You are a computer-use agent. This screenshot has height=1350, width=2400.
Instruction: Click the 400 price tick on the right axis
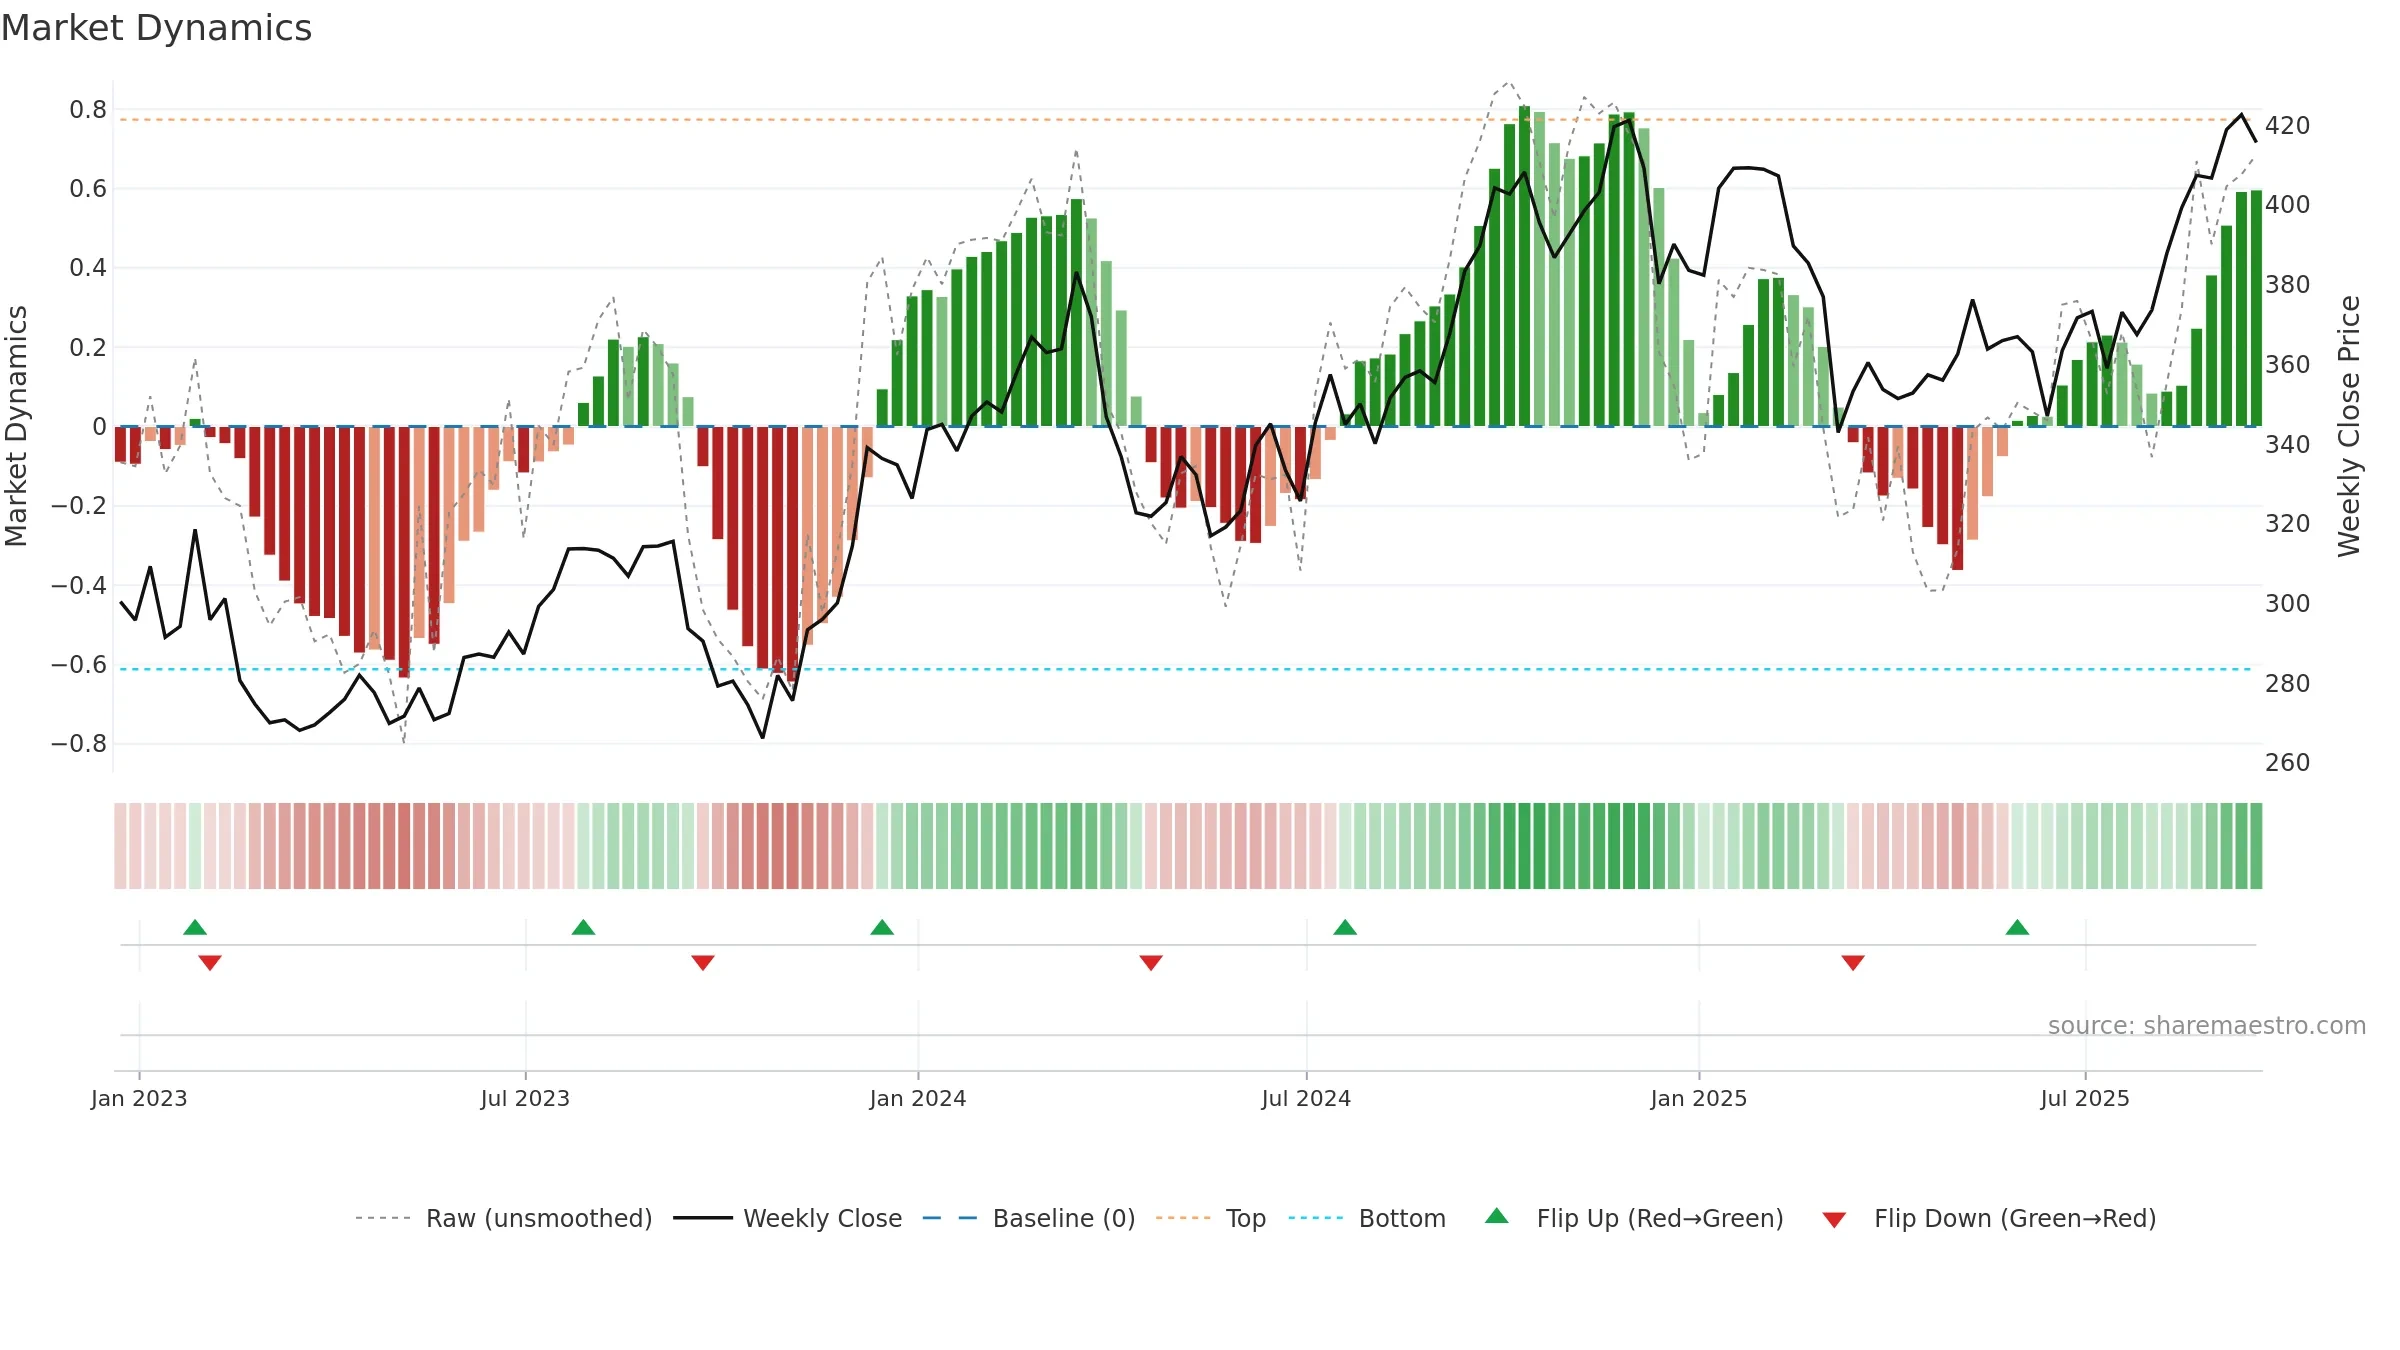point(2287,204)
